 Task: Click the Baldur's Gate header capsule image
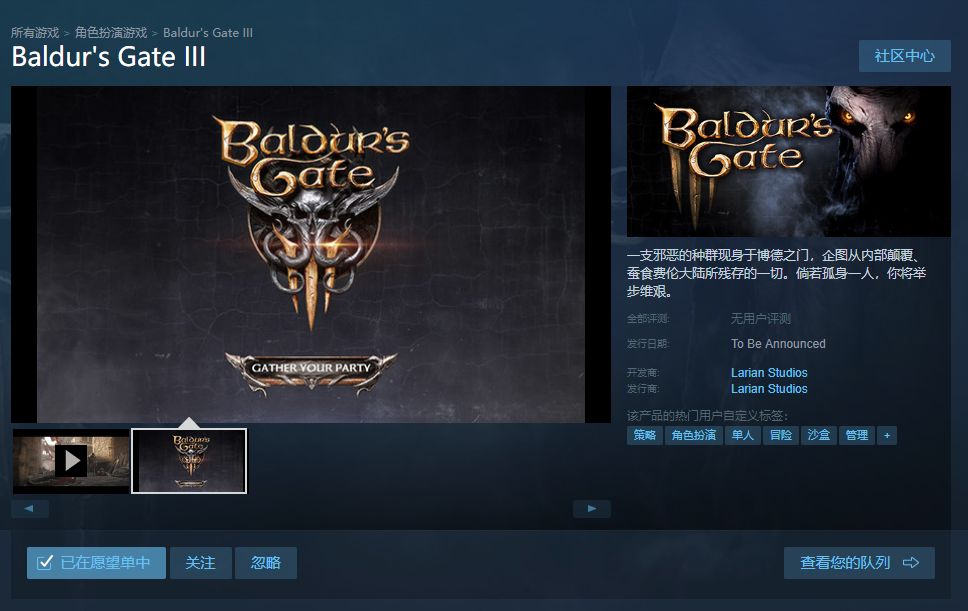[x=789, y=161]
